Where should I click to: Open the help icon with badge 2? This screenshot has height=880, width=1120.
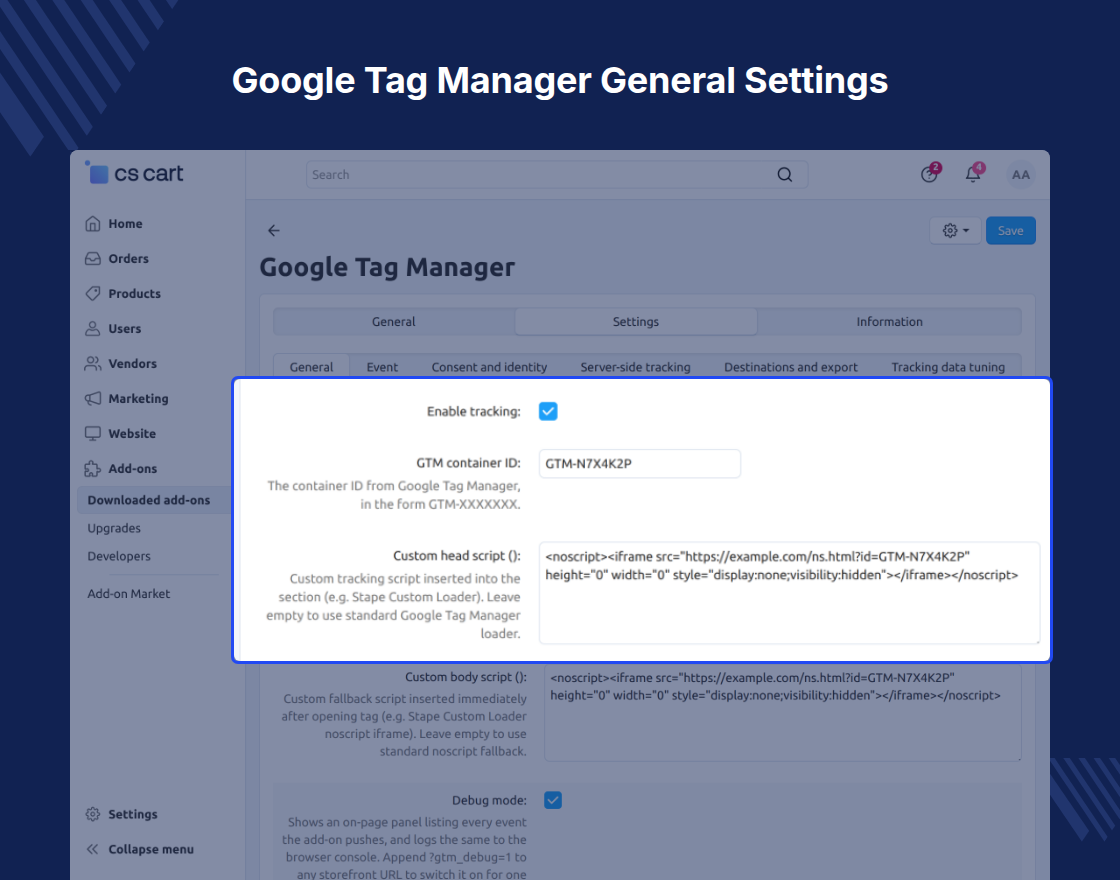(x=929, y=174)
